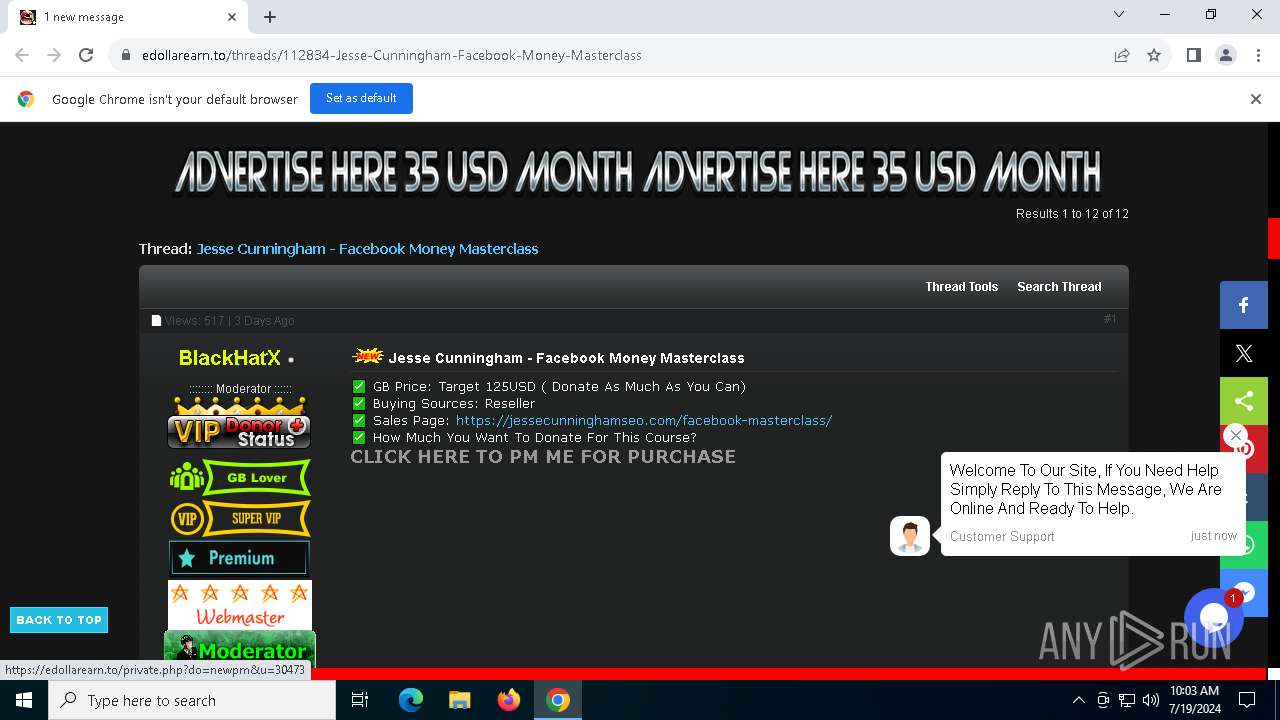Click the BlackHatX online status dot
The width and height of the screenshot is (1280, 720).
(291, 360)
